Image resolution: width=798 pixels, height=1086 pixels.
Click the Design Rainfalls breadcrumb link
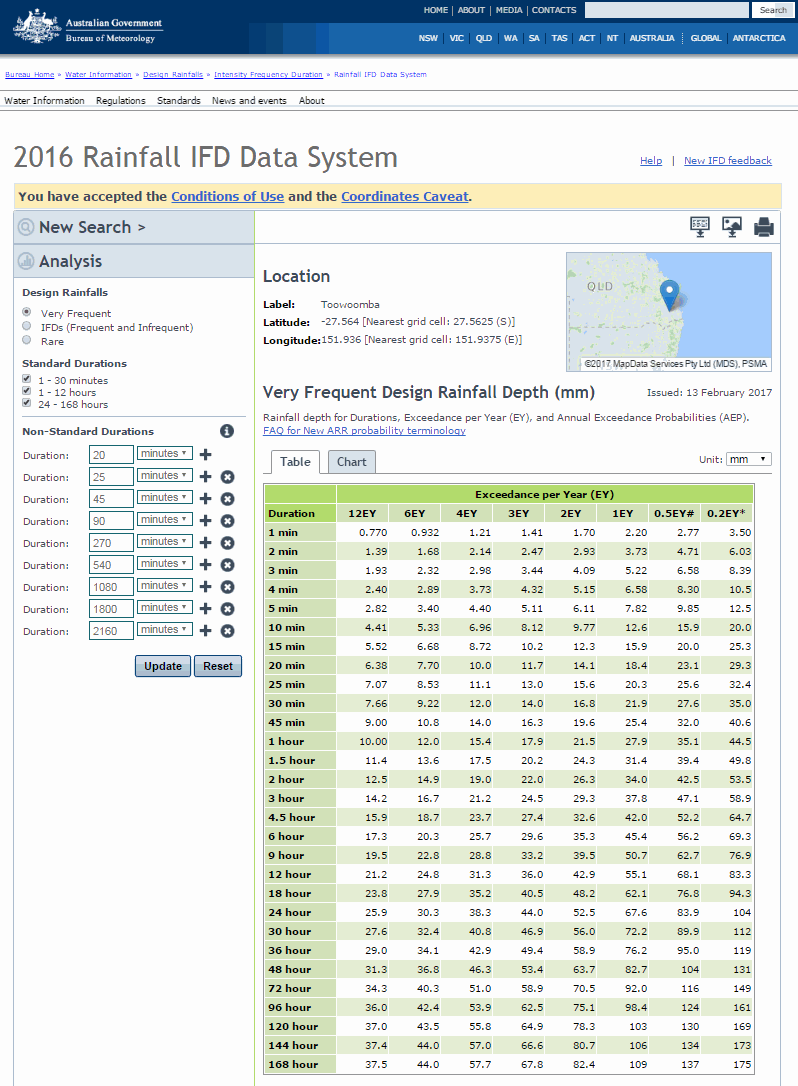[x=173, y=75]
